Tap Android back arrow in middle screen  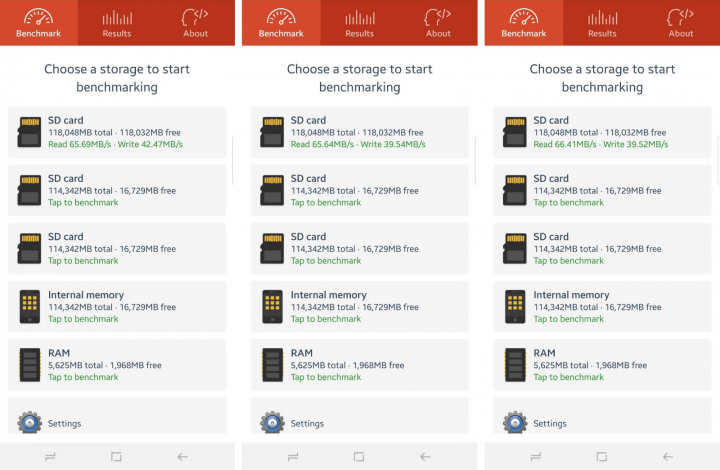point(425,457)
